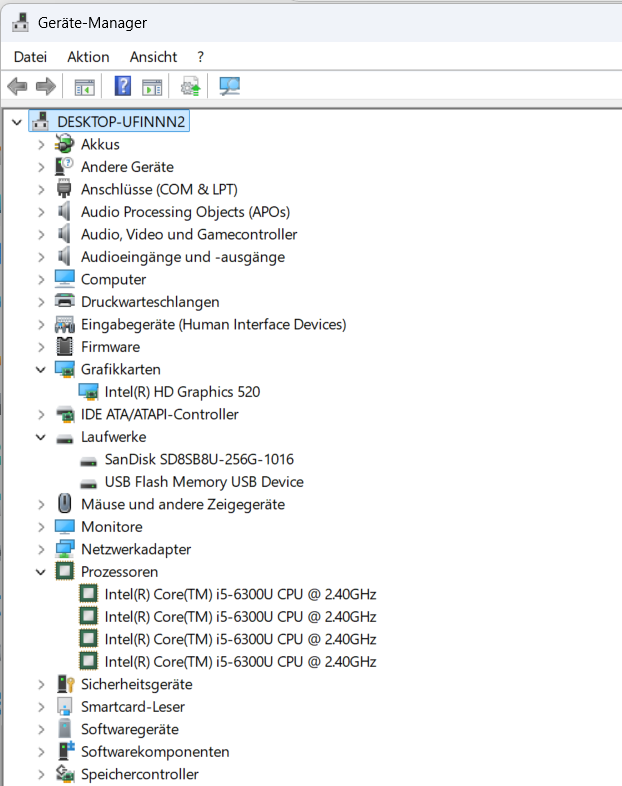Open the Ansicht menu
The image size is (622, 786).
pos(153,57)
